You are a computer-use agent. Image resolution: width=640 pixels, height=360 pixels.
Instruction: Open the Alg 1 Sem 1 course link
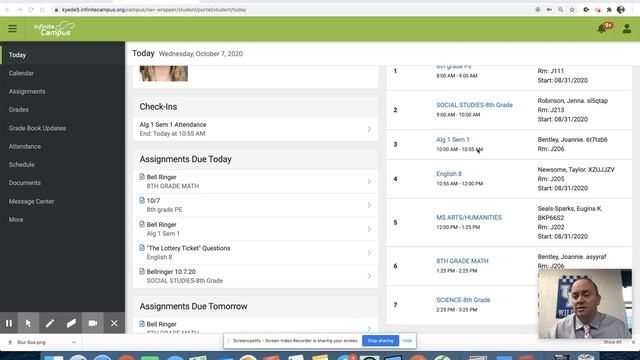pos(453,140)
